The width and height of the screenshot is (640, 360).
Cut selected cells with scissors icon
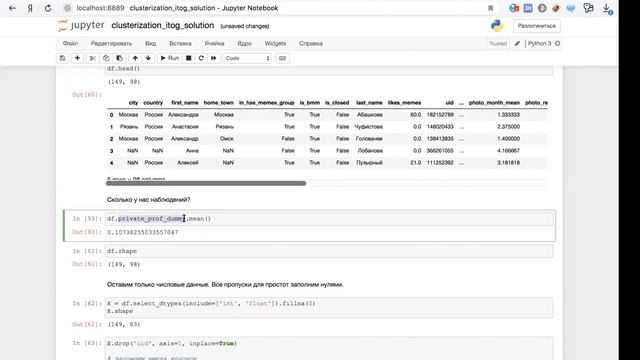tap(93, 58)
